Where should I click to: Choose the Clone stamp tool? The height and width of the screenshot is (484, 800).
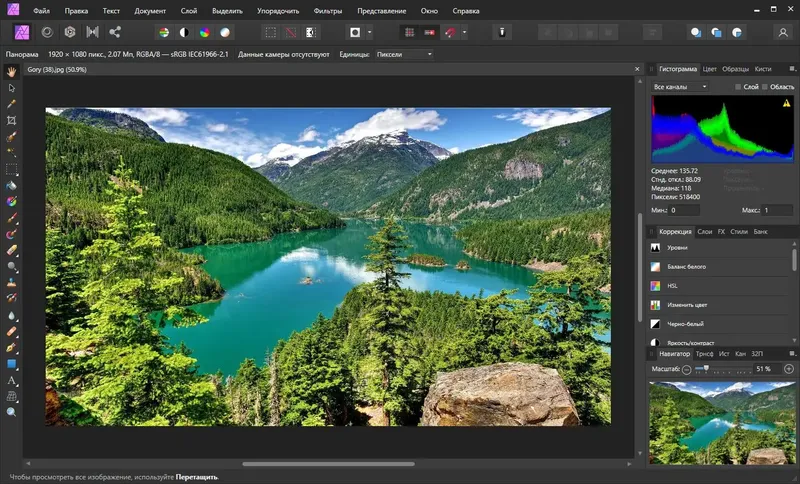pyautogui.click(x=11, y=282)
